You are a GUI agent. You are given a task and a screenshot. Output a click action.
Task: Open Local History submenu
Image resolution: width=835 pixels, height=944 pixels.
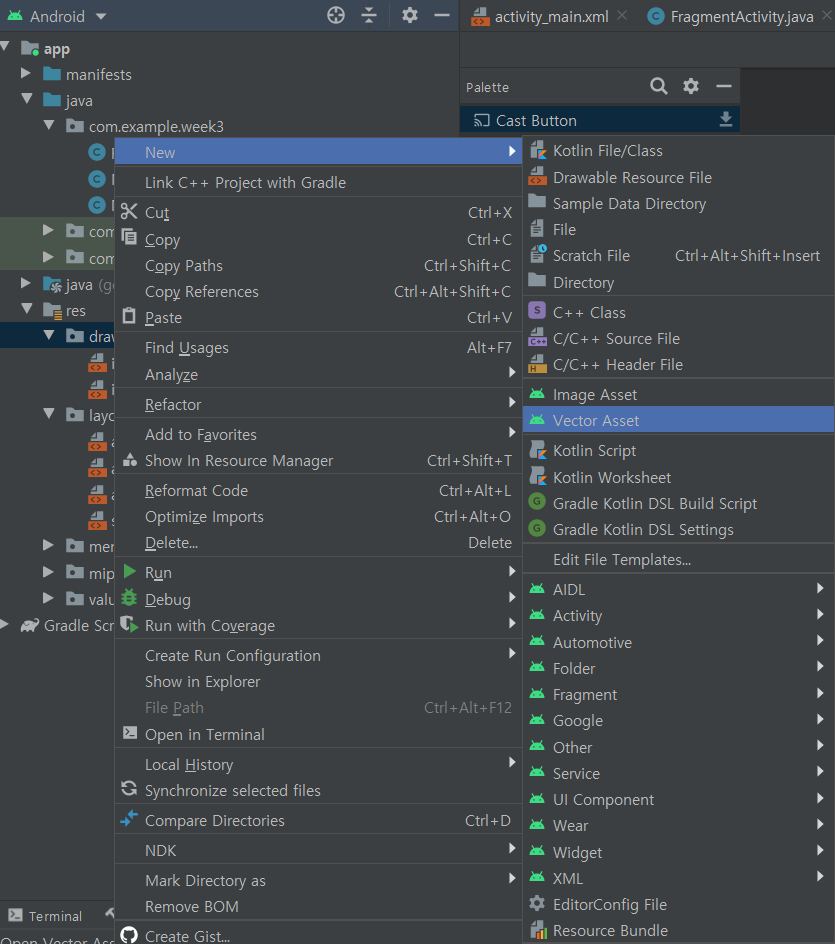click(x=318, y=765)
